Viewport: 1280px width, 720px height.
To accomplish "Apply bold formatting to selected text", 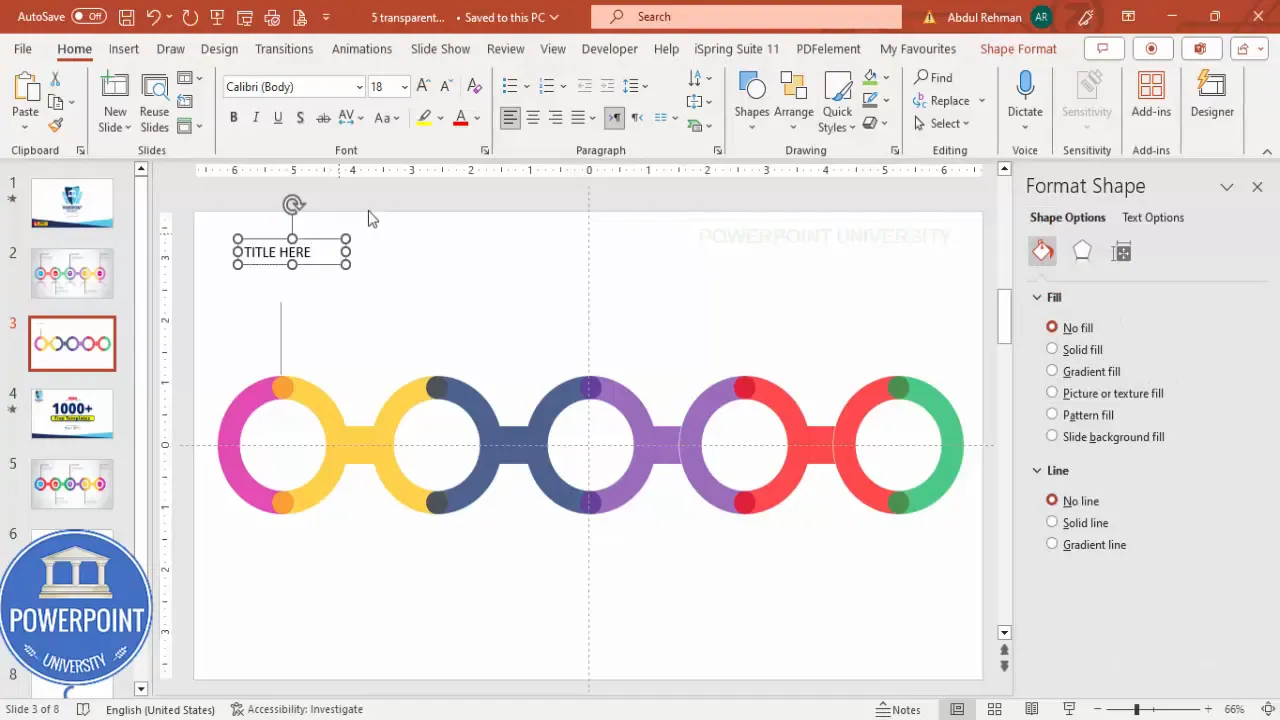I will [x=233, y=117].
